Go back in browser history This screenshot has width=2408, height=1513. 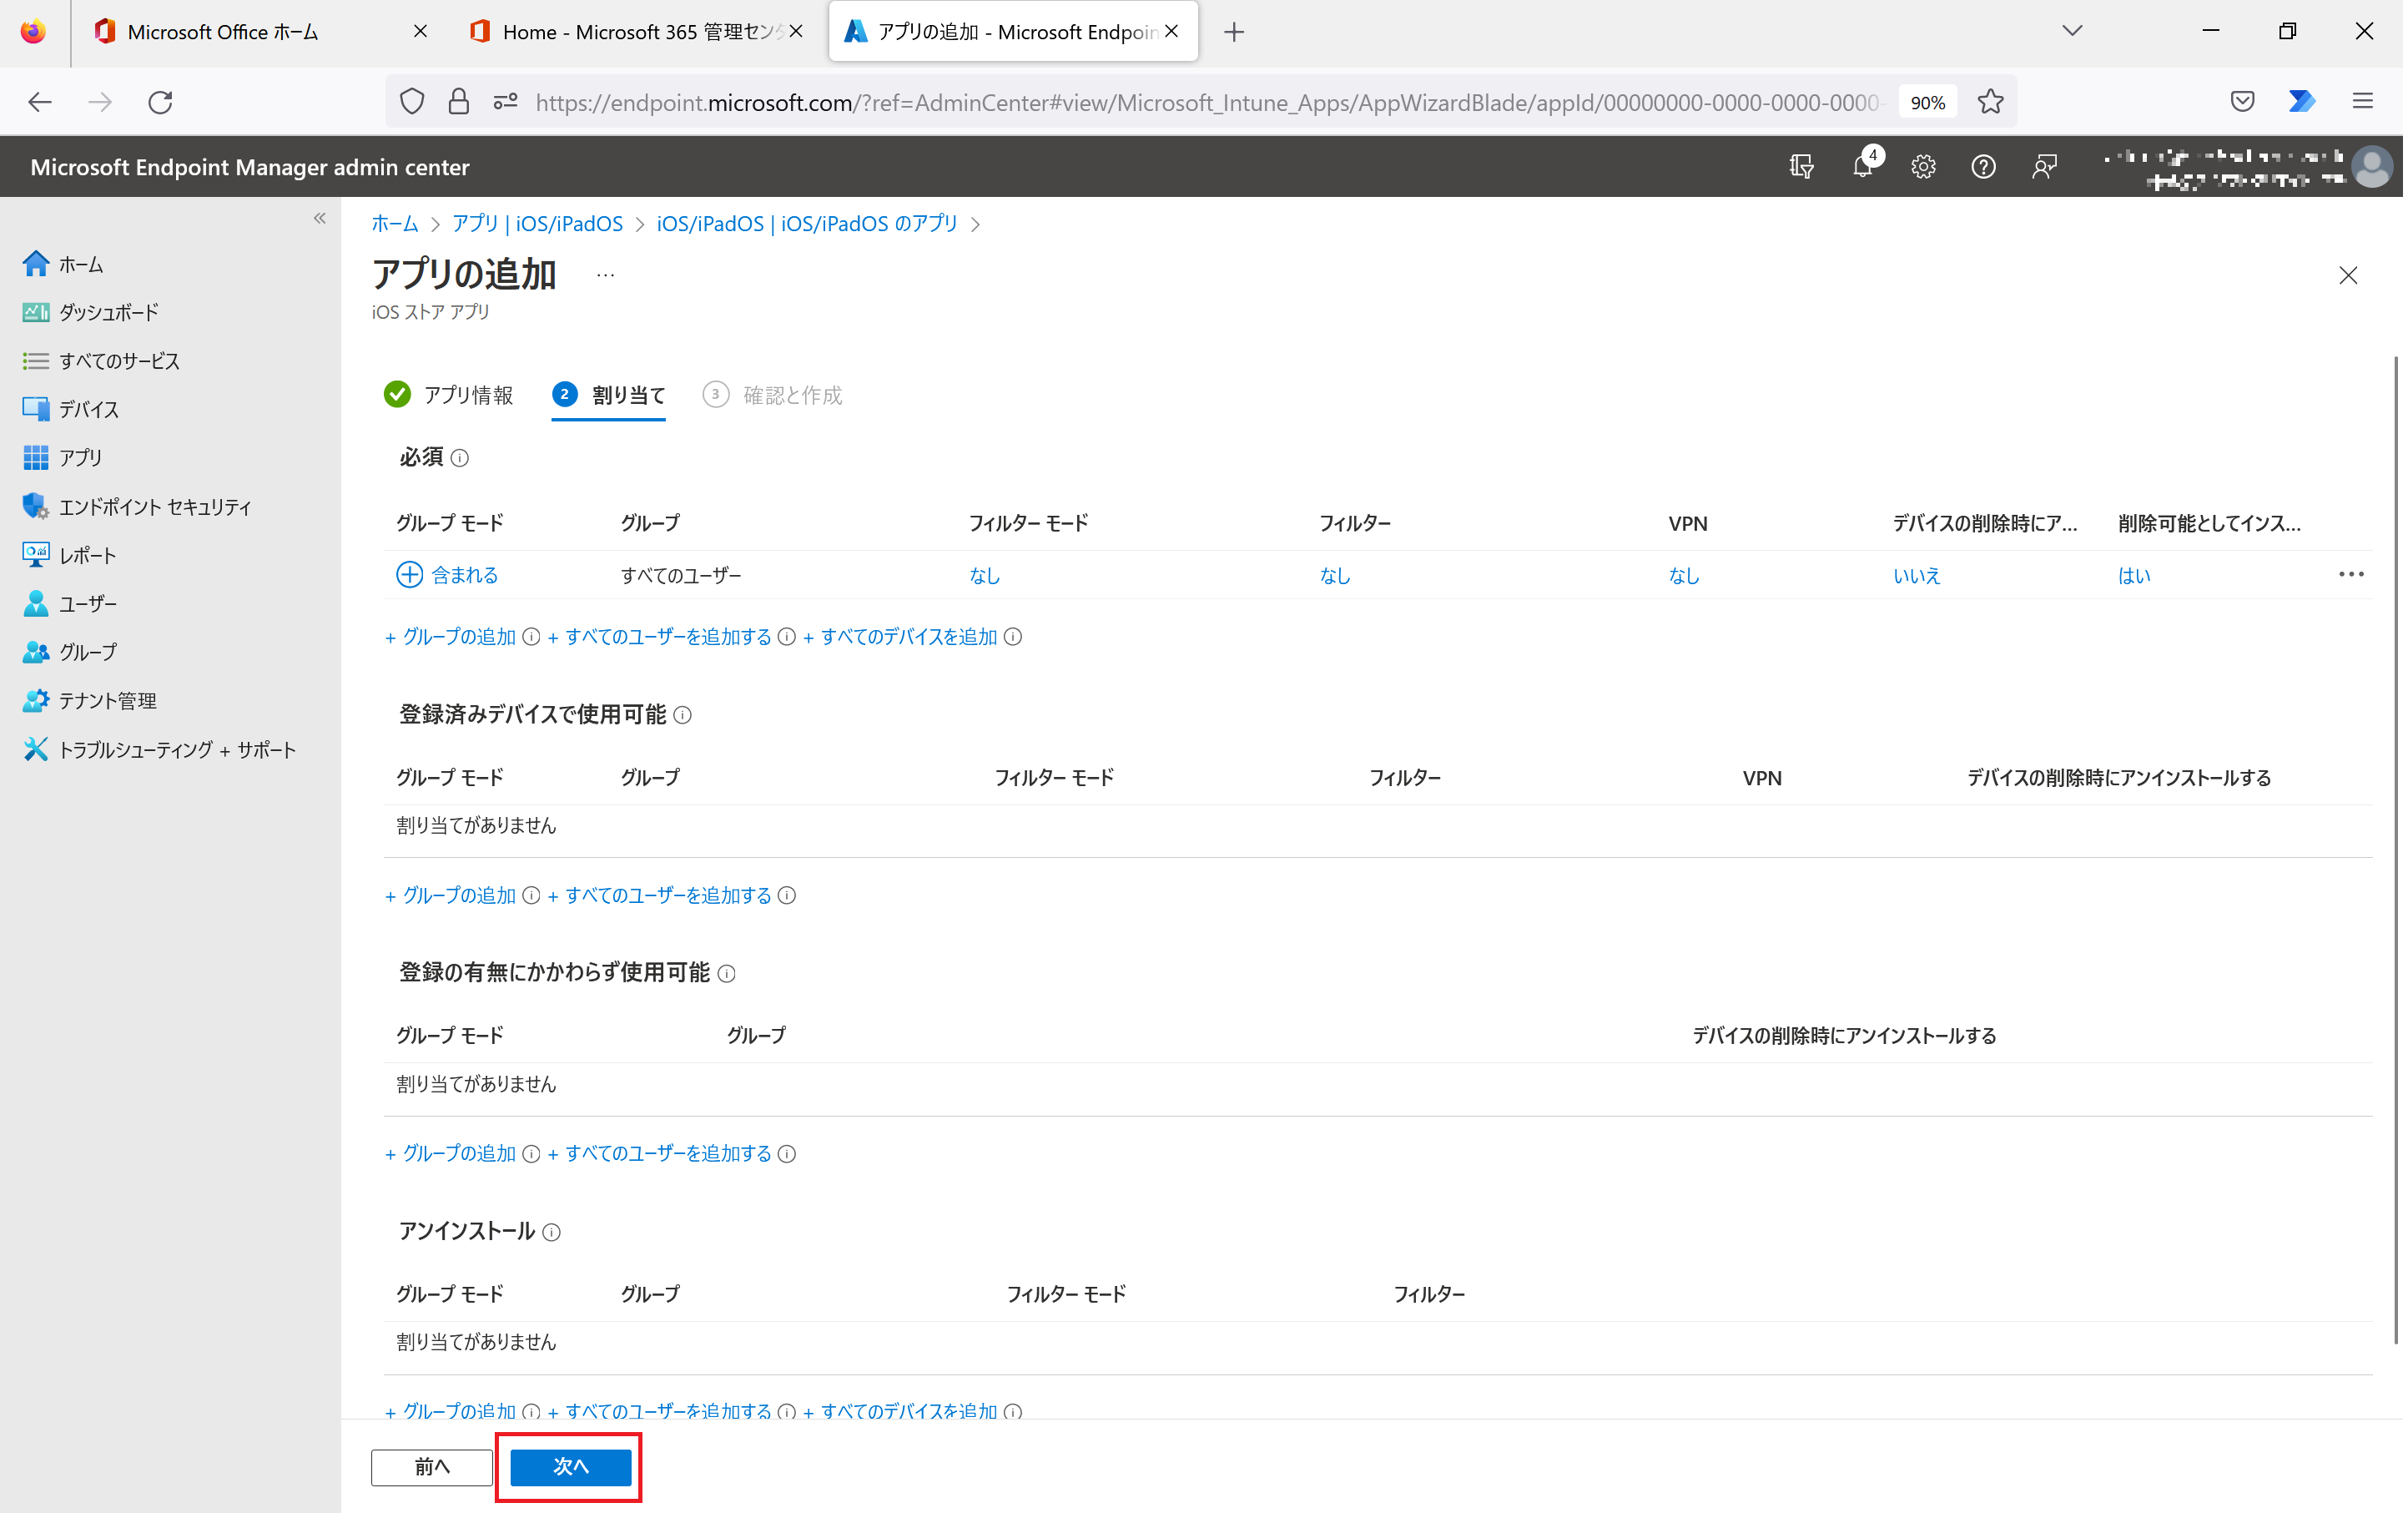[x=40, y=102]
